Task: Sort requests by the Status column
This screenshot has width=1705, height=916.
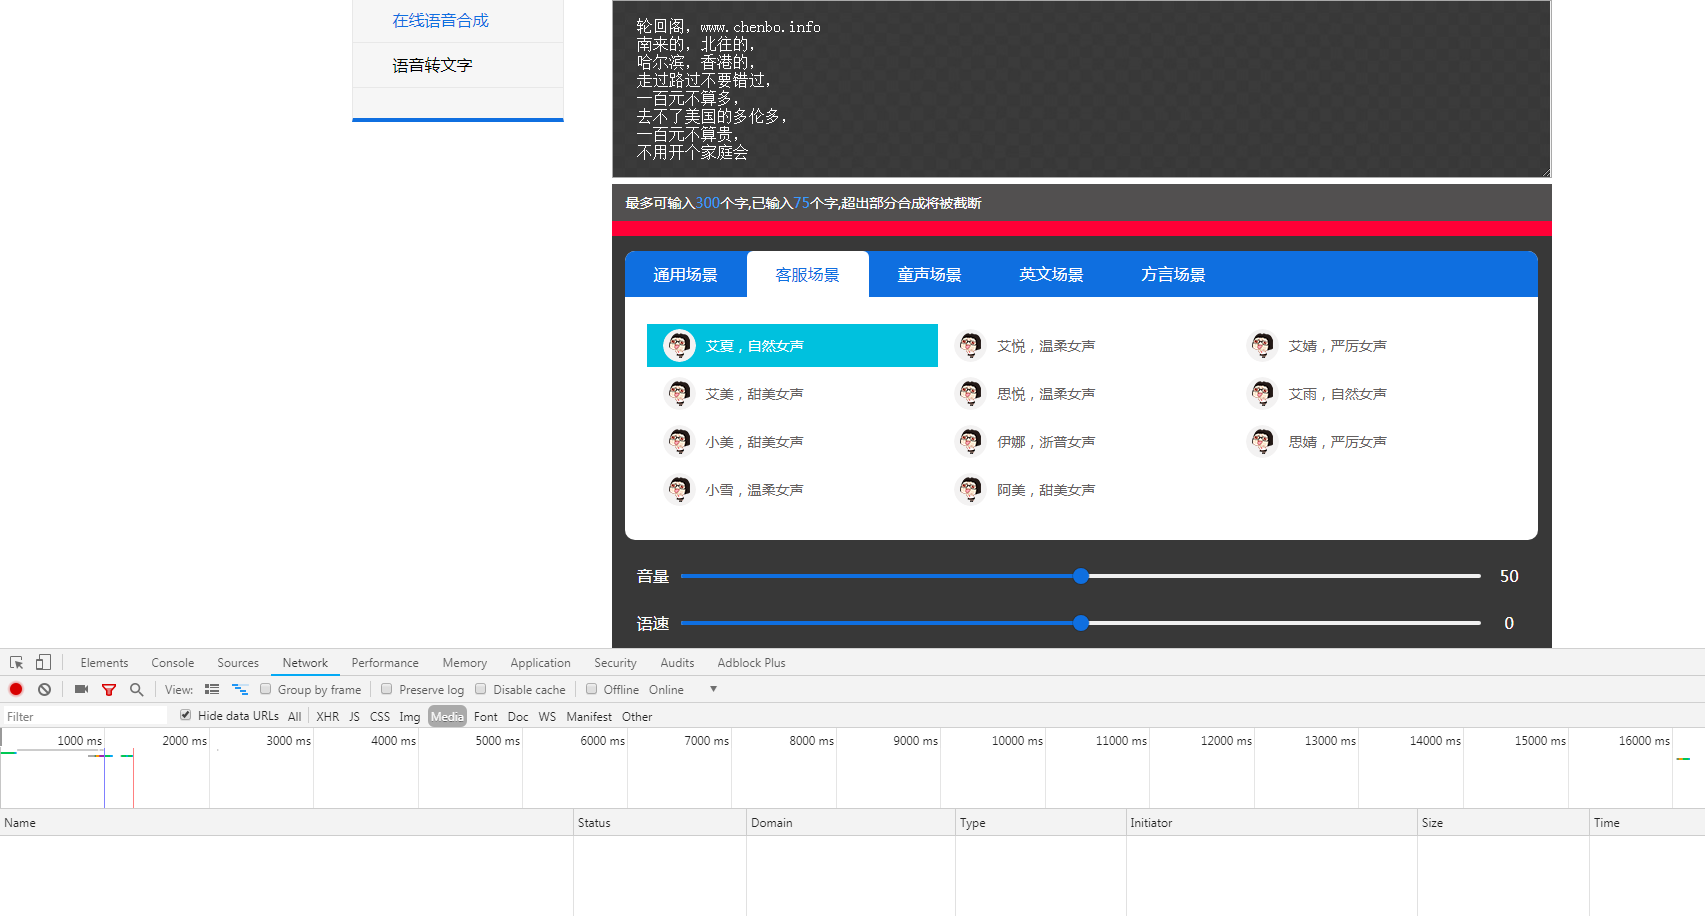Action: click(x=594, y=823)
